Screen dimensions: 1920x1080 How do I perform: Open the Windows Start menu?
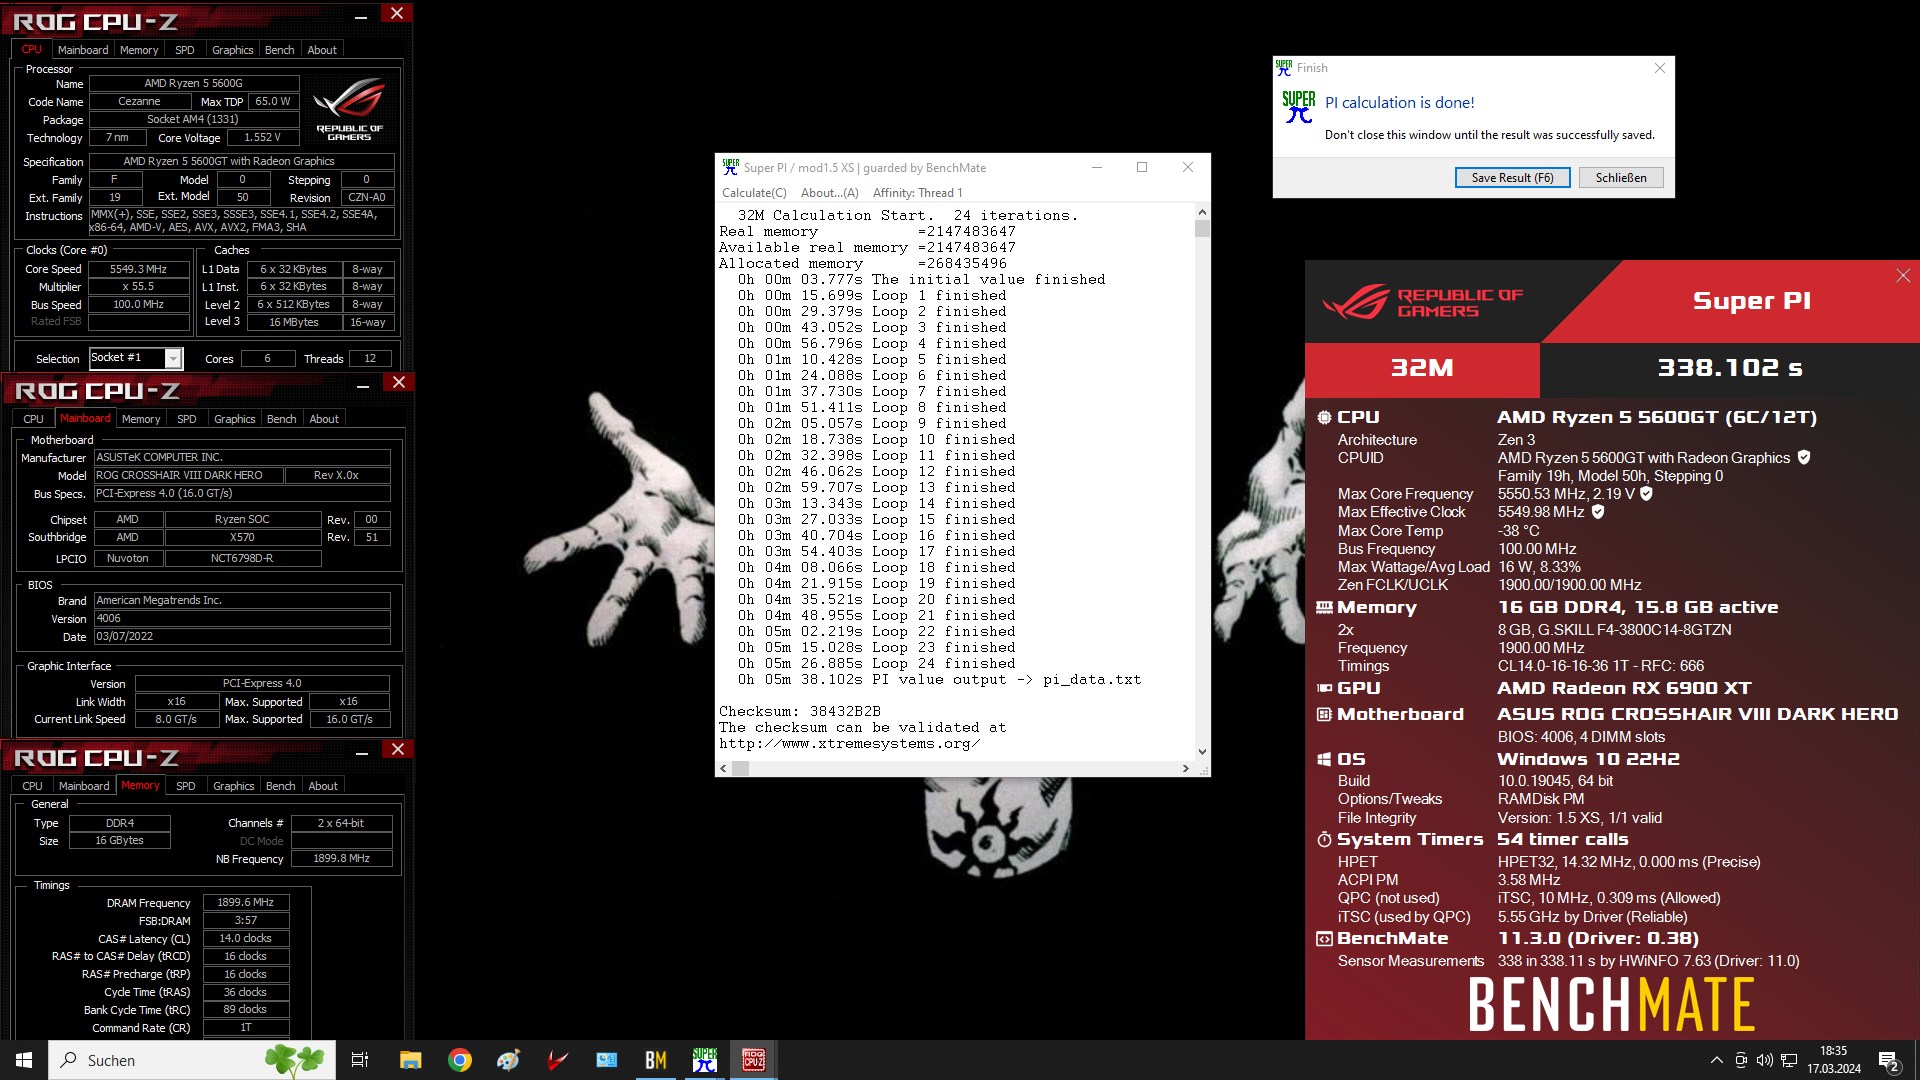click(x=24, y=1060)
